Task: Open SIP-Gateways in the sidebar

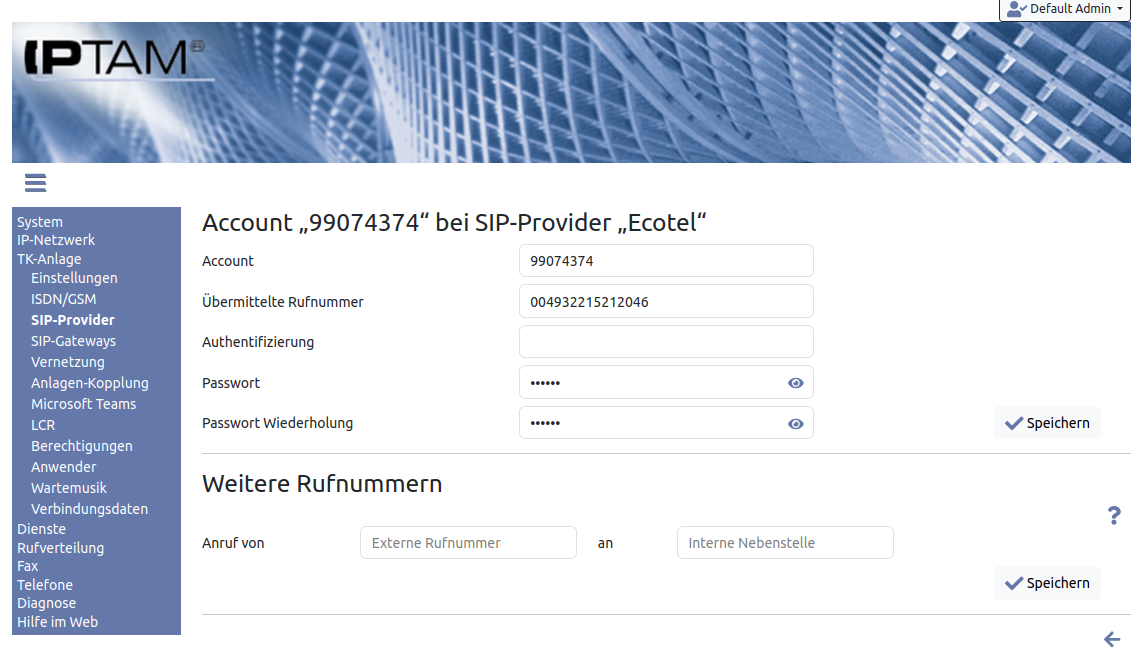Action: (x=73, y=341)
